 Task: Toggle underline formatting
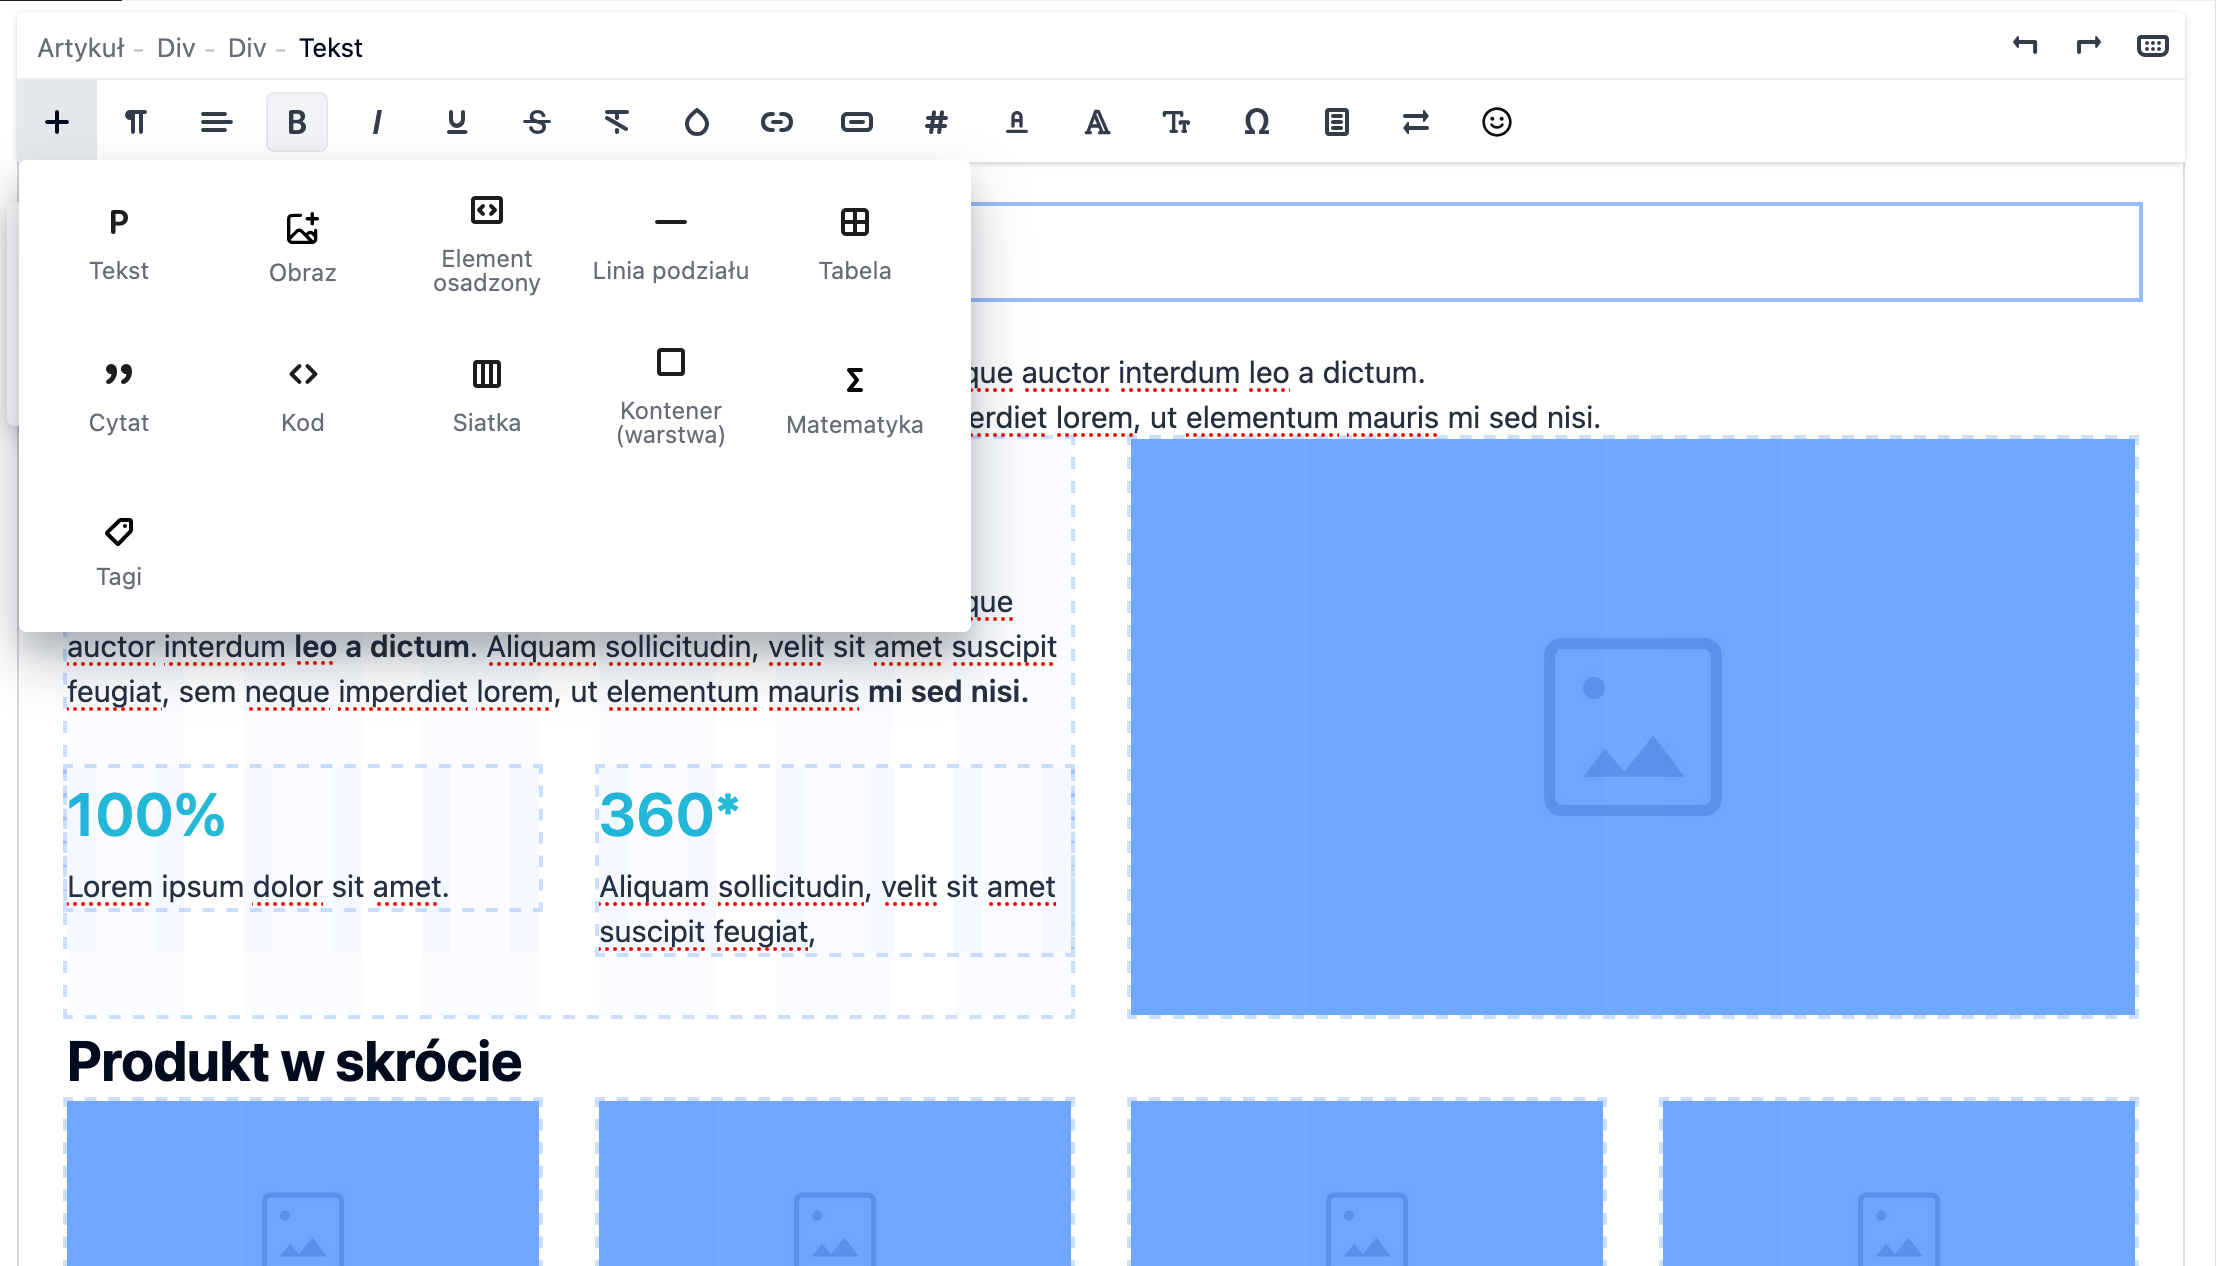point(456,122)
